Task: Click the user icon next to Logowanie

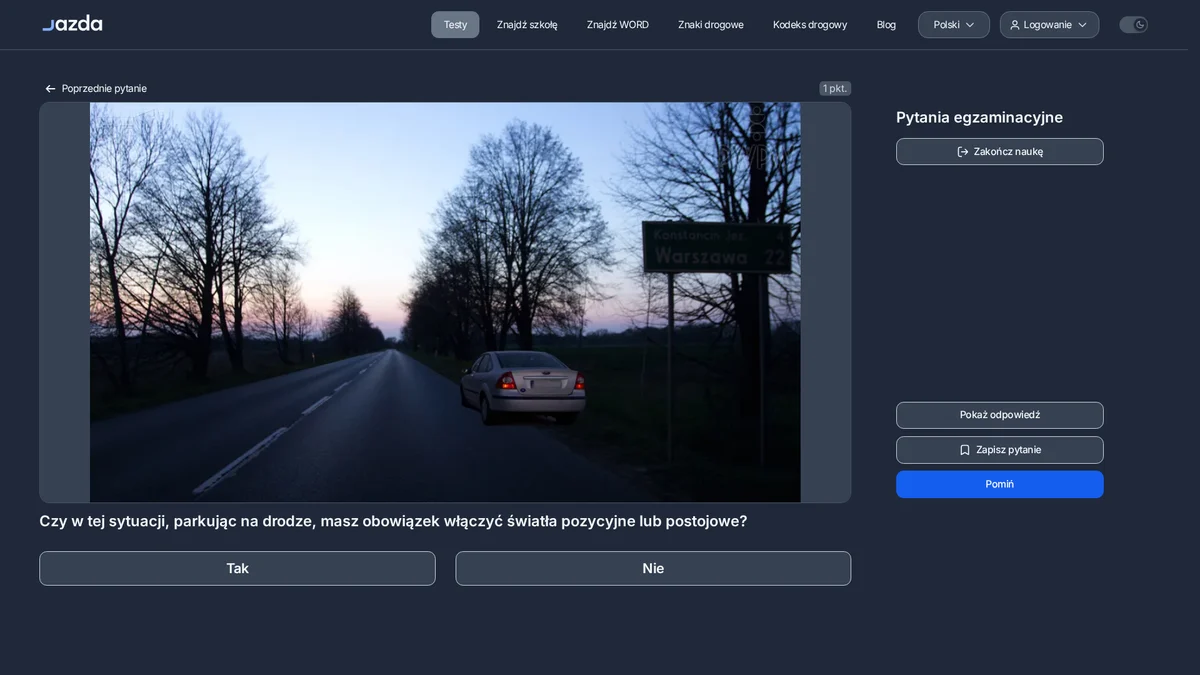Action: pyautogui.click(x=1015, y=25)
